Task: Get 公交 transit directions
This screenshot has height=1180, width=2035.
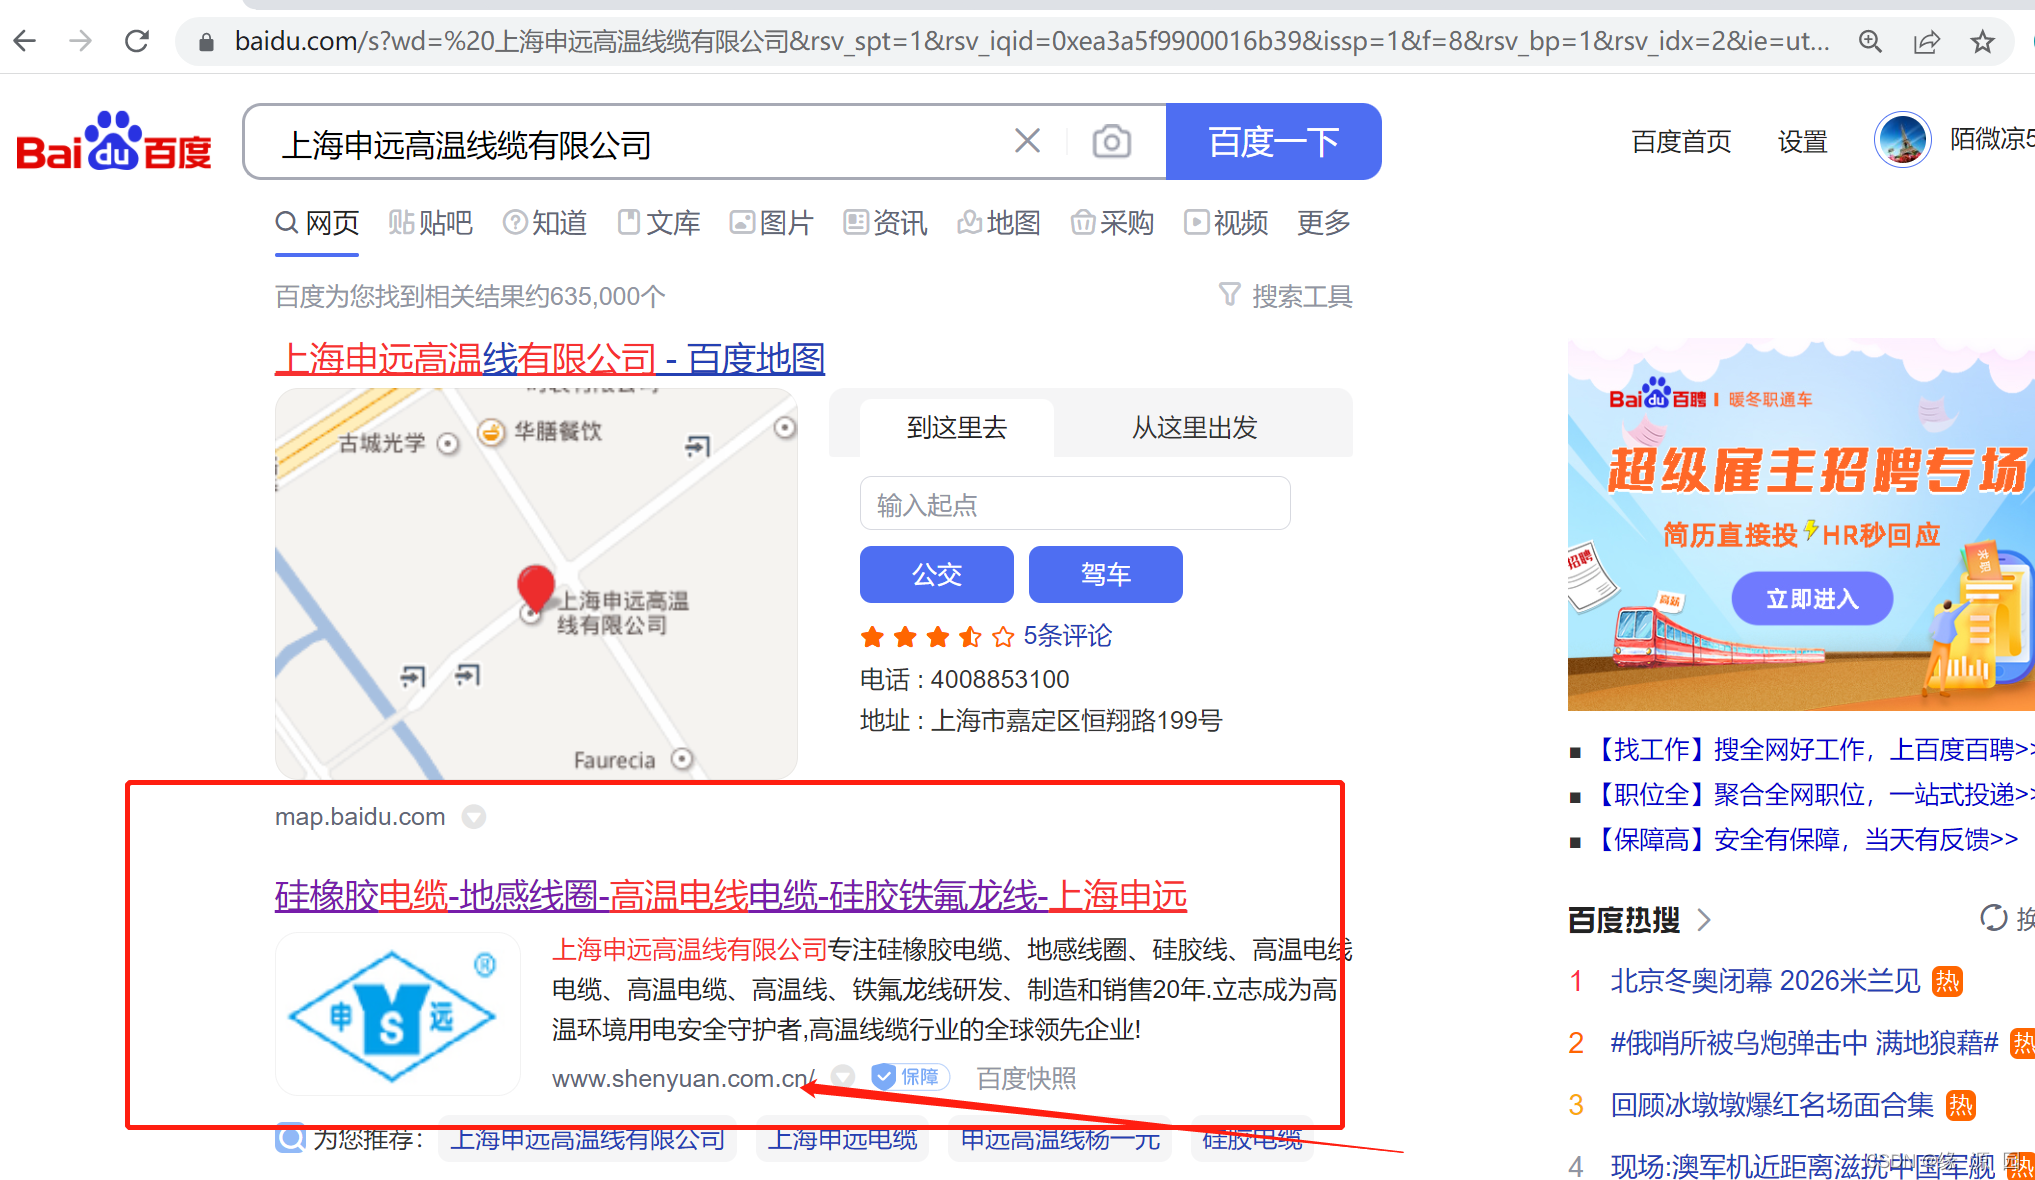Action: [937, 574]
